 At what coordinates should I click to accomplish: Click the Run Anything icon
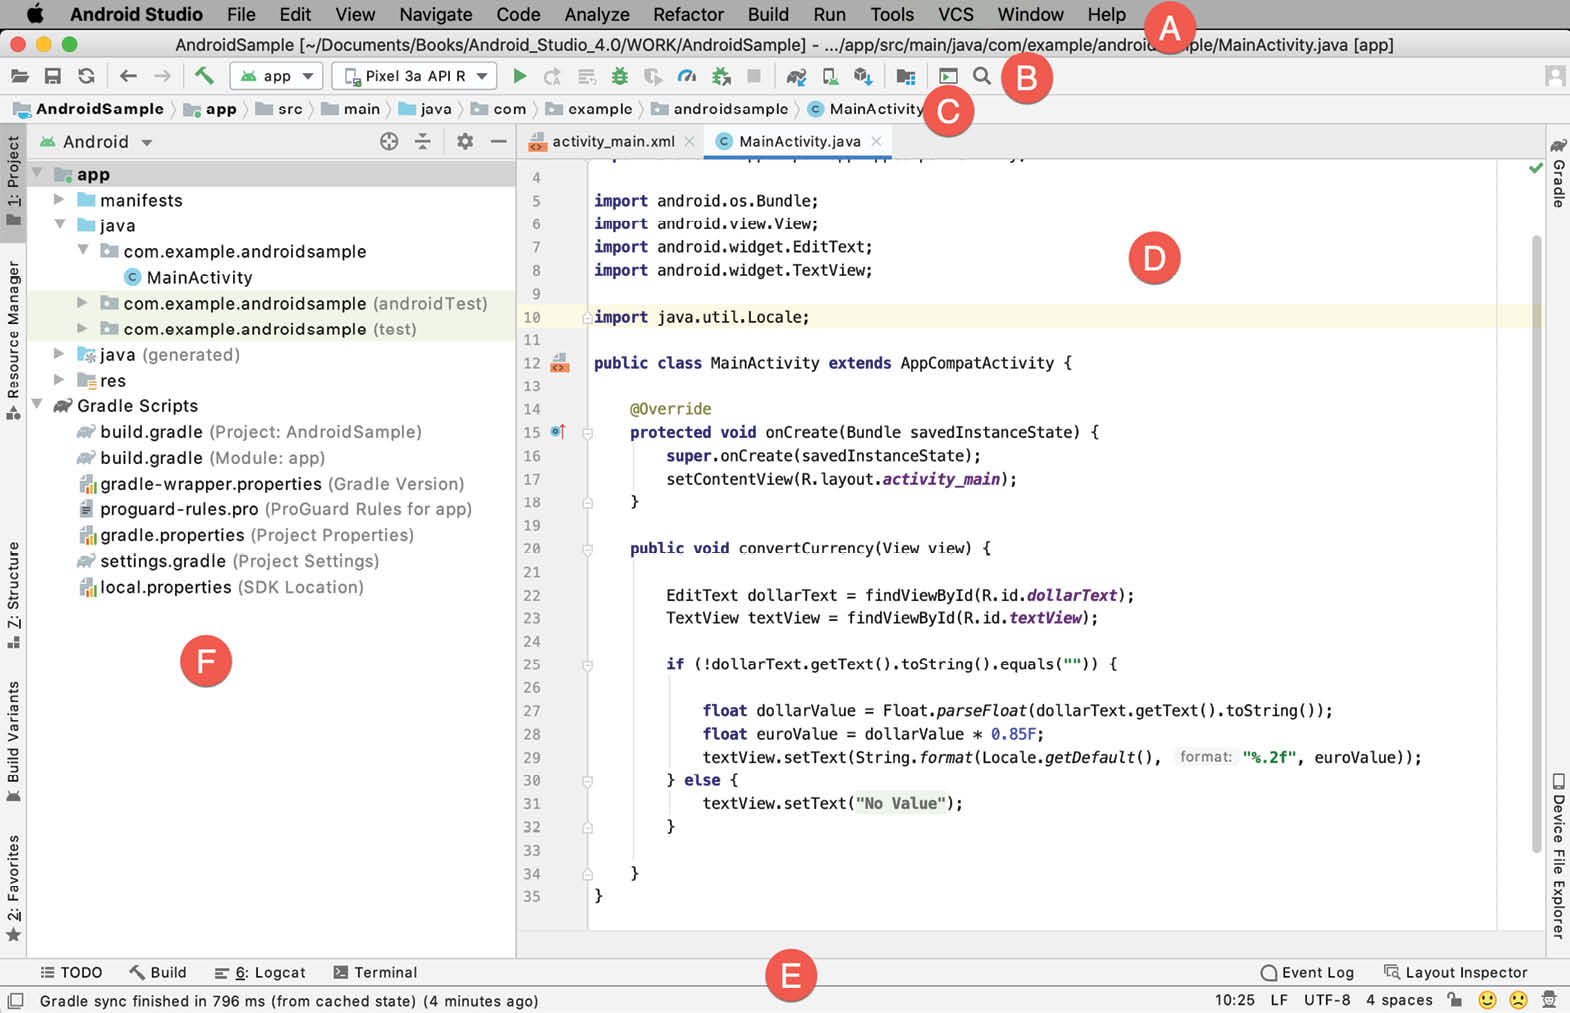pyautogui.click(x=948, y=76)
